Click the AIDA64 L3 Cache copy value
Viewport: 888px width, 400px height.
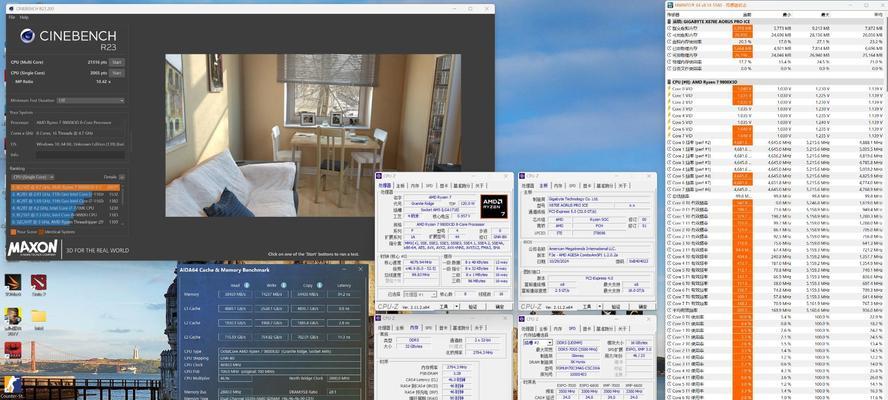(308, 337)
